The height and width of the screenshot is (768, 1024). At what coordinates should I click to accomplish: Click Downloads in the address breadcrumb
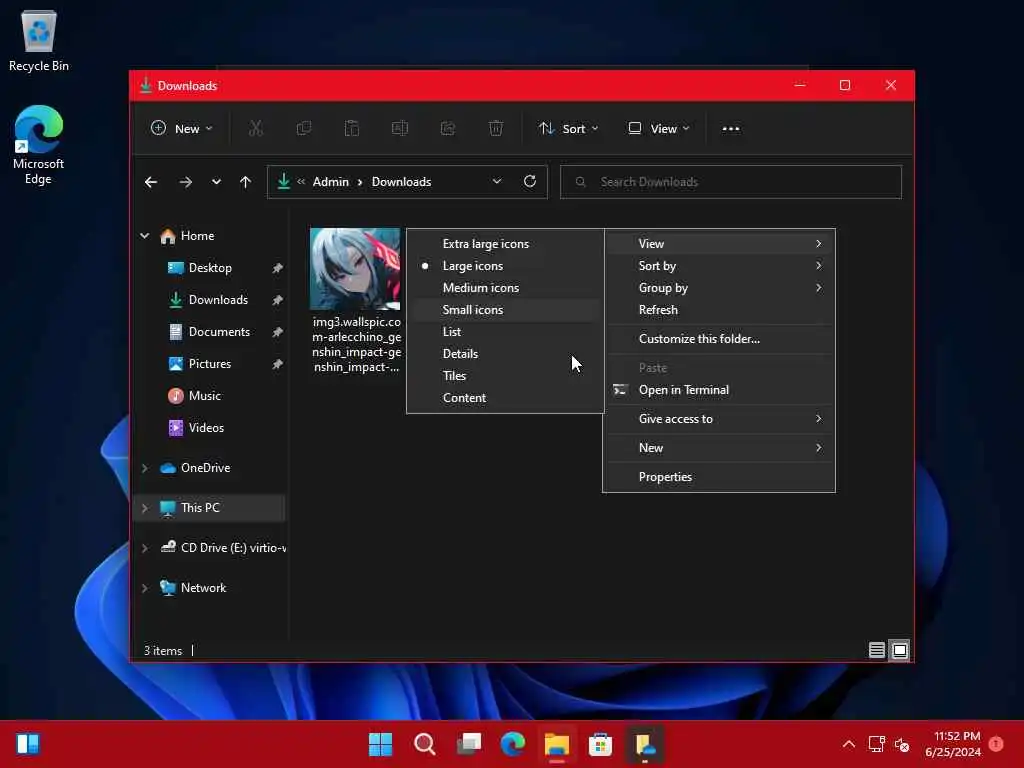tap(401, 182)
